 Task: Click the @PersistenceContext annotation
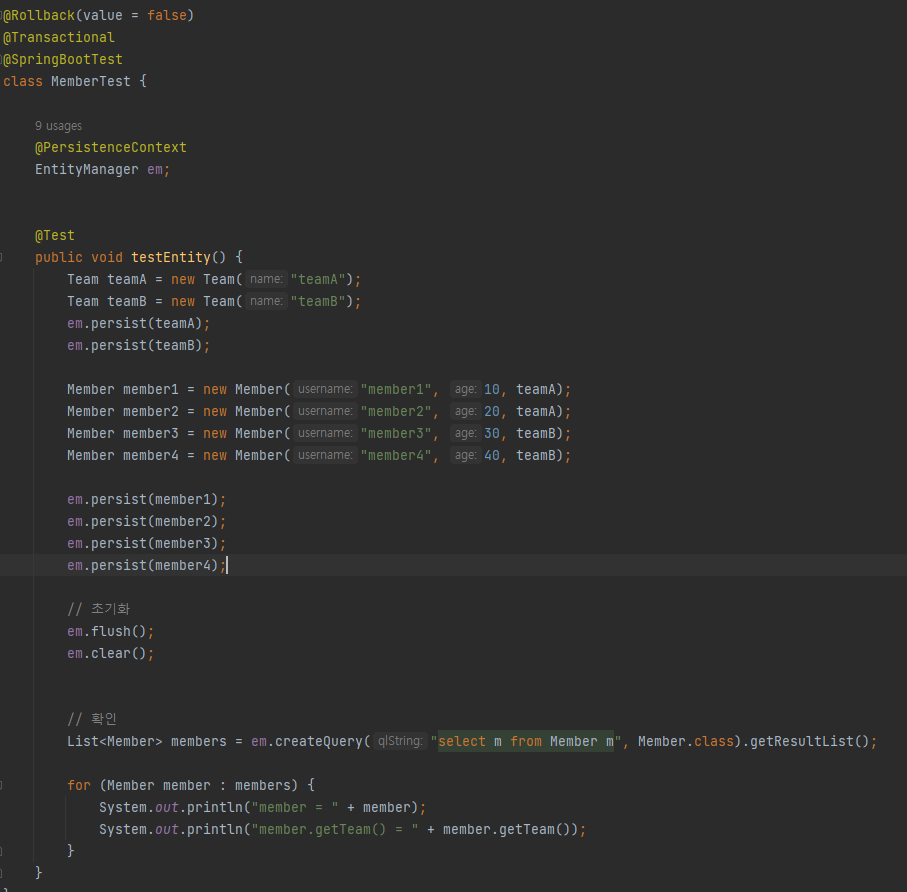[110, 148]
